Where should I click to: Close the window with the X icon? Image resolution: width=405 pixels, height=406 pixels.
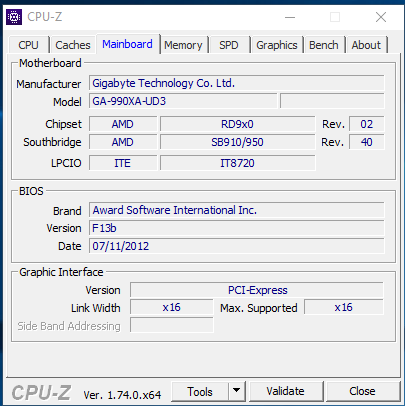381,17
